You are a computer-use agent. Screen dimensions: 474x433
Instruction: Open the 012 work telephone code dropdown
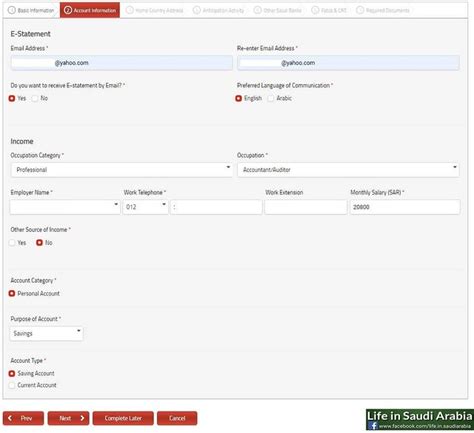click(145, 207)
